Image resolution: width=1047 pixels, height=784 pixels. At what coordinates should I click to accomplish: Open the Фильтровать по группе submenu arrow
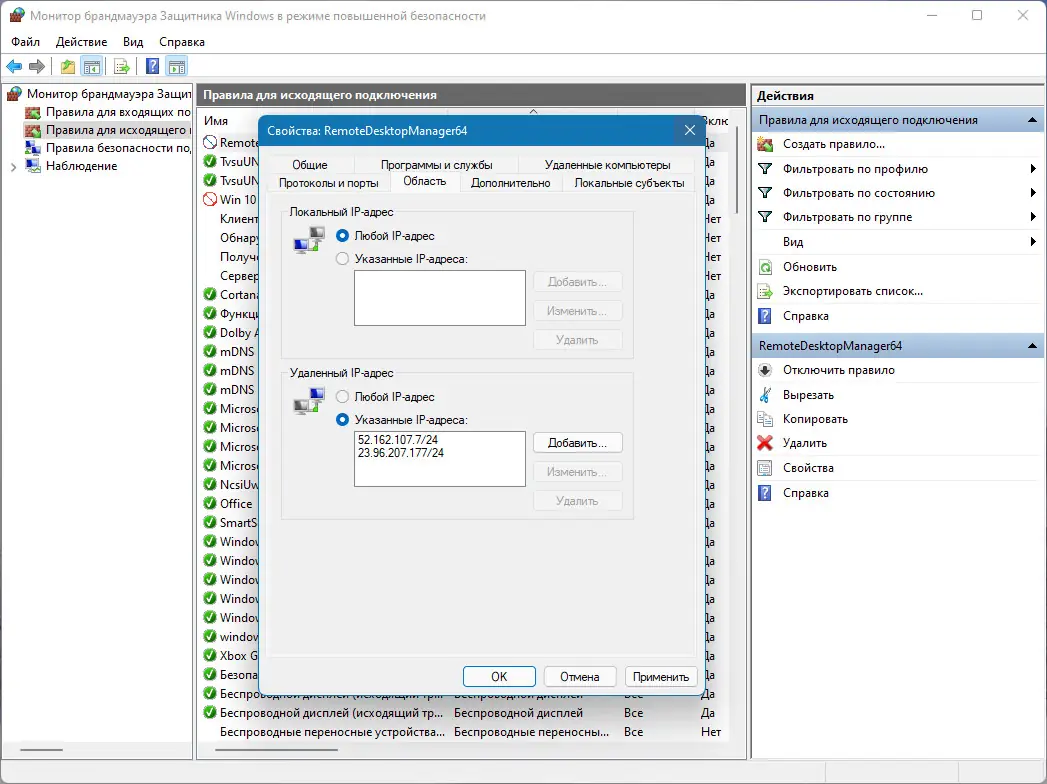coord(1033,217)
